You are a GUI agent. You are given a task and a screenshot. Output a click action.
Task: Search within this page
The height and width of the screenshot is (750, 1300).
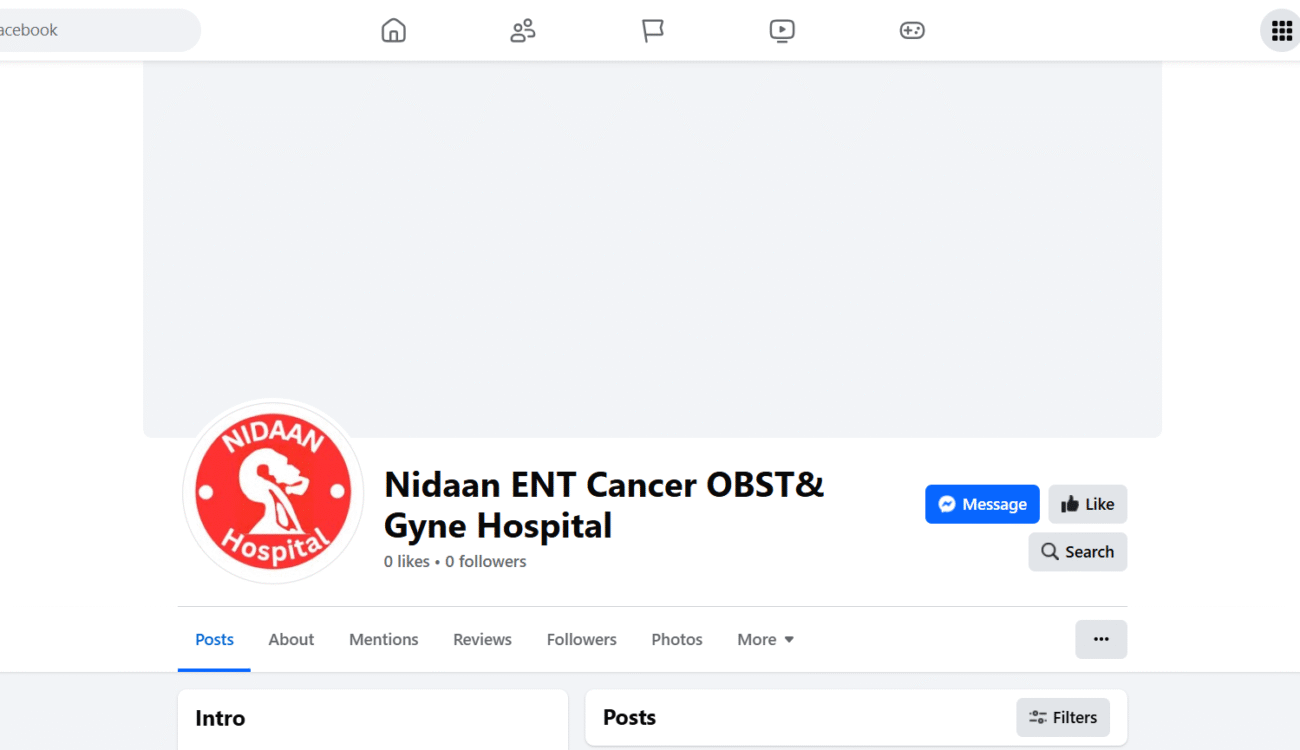point(1077,552)
